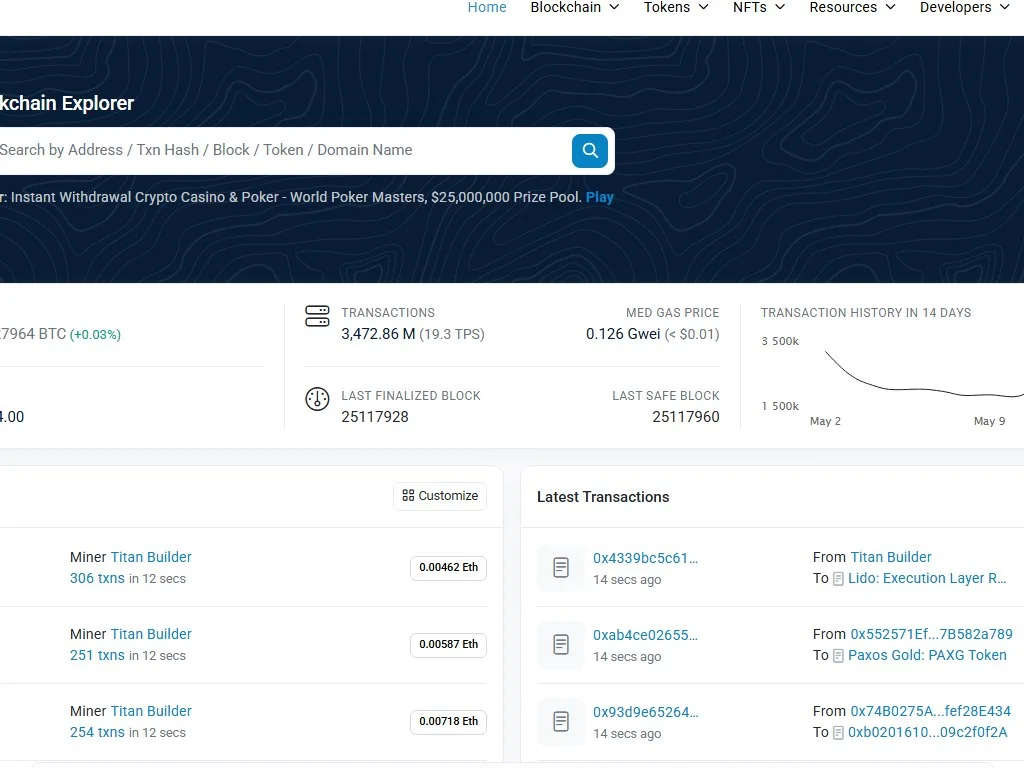Open transaction 0x4339bc5c61...
This screenshot has width=1024, height=768.
coord(645,558)
